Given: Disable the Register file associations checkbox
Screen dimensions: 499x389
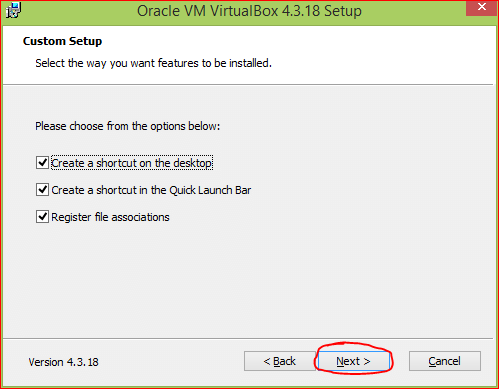Looking at the screenshot, I should coord(42,217).
